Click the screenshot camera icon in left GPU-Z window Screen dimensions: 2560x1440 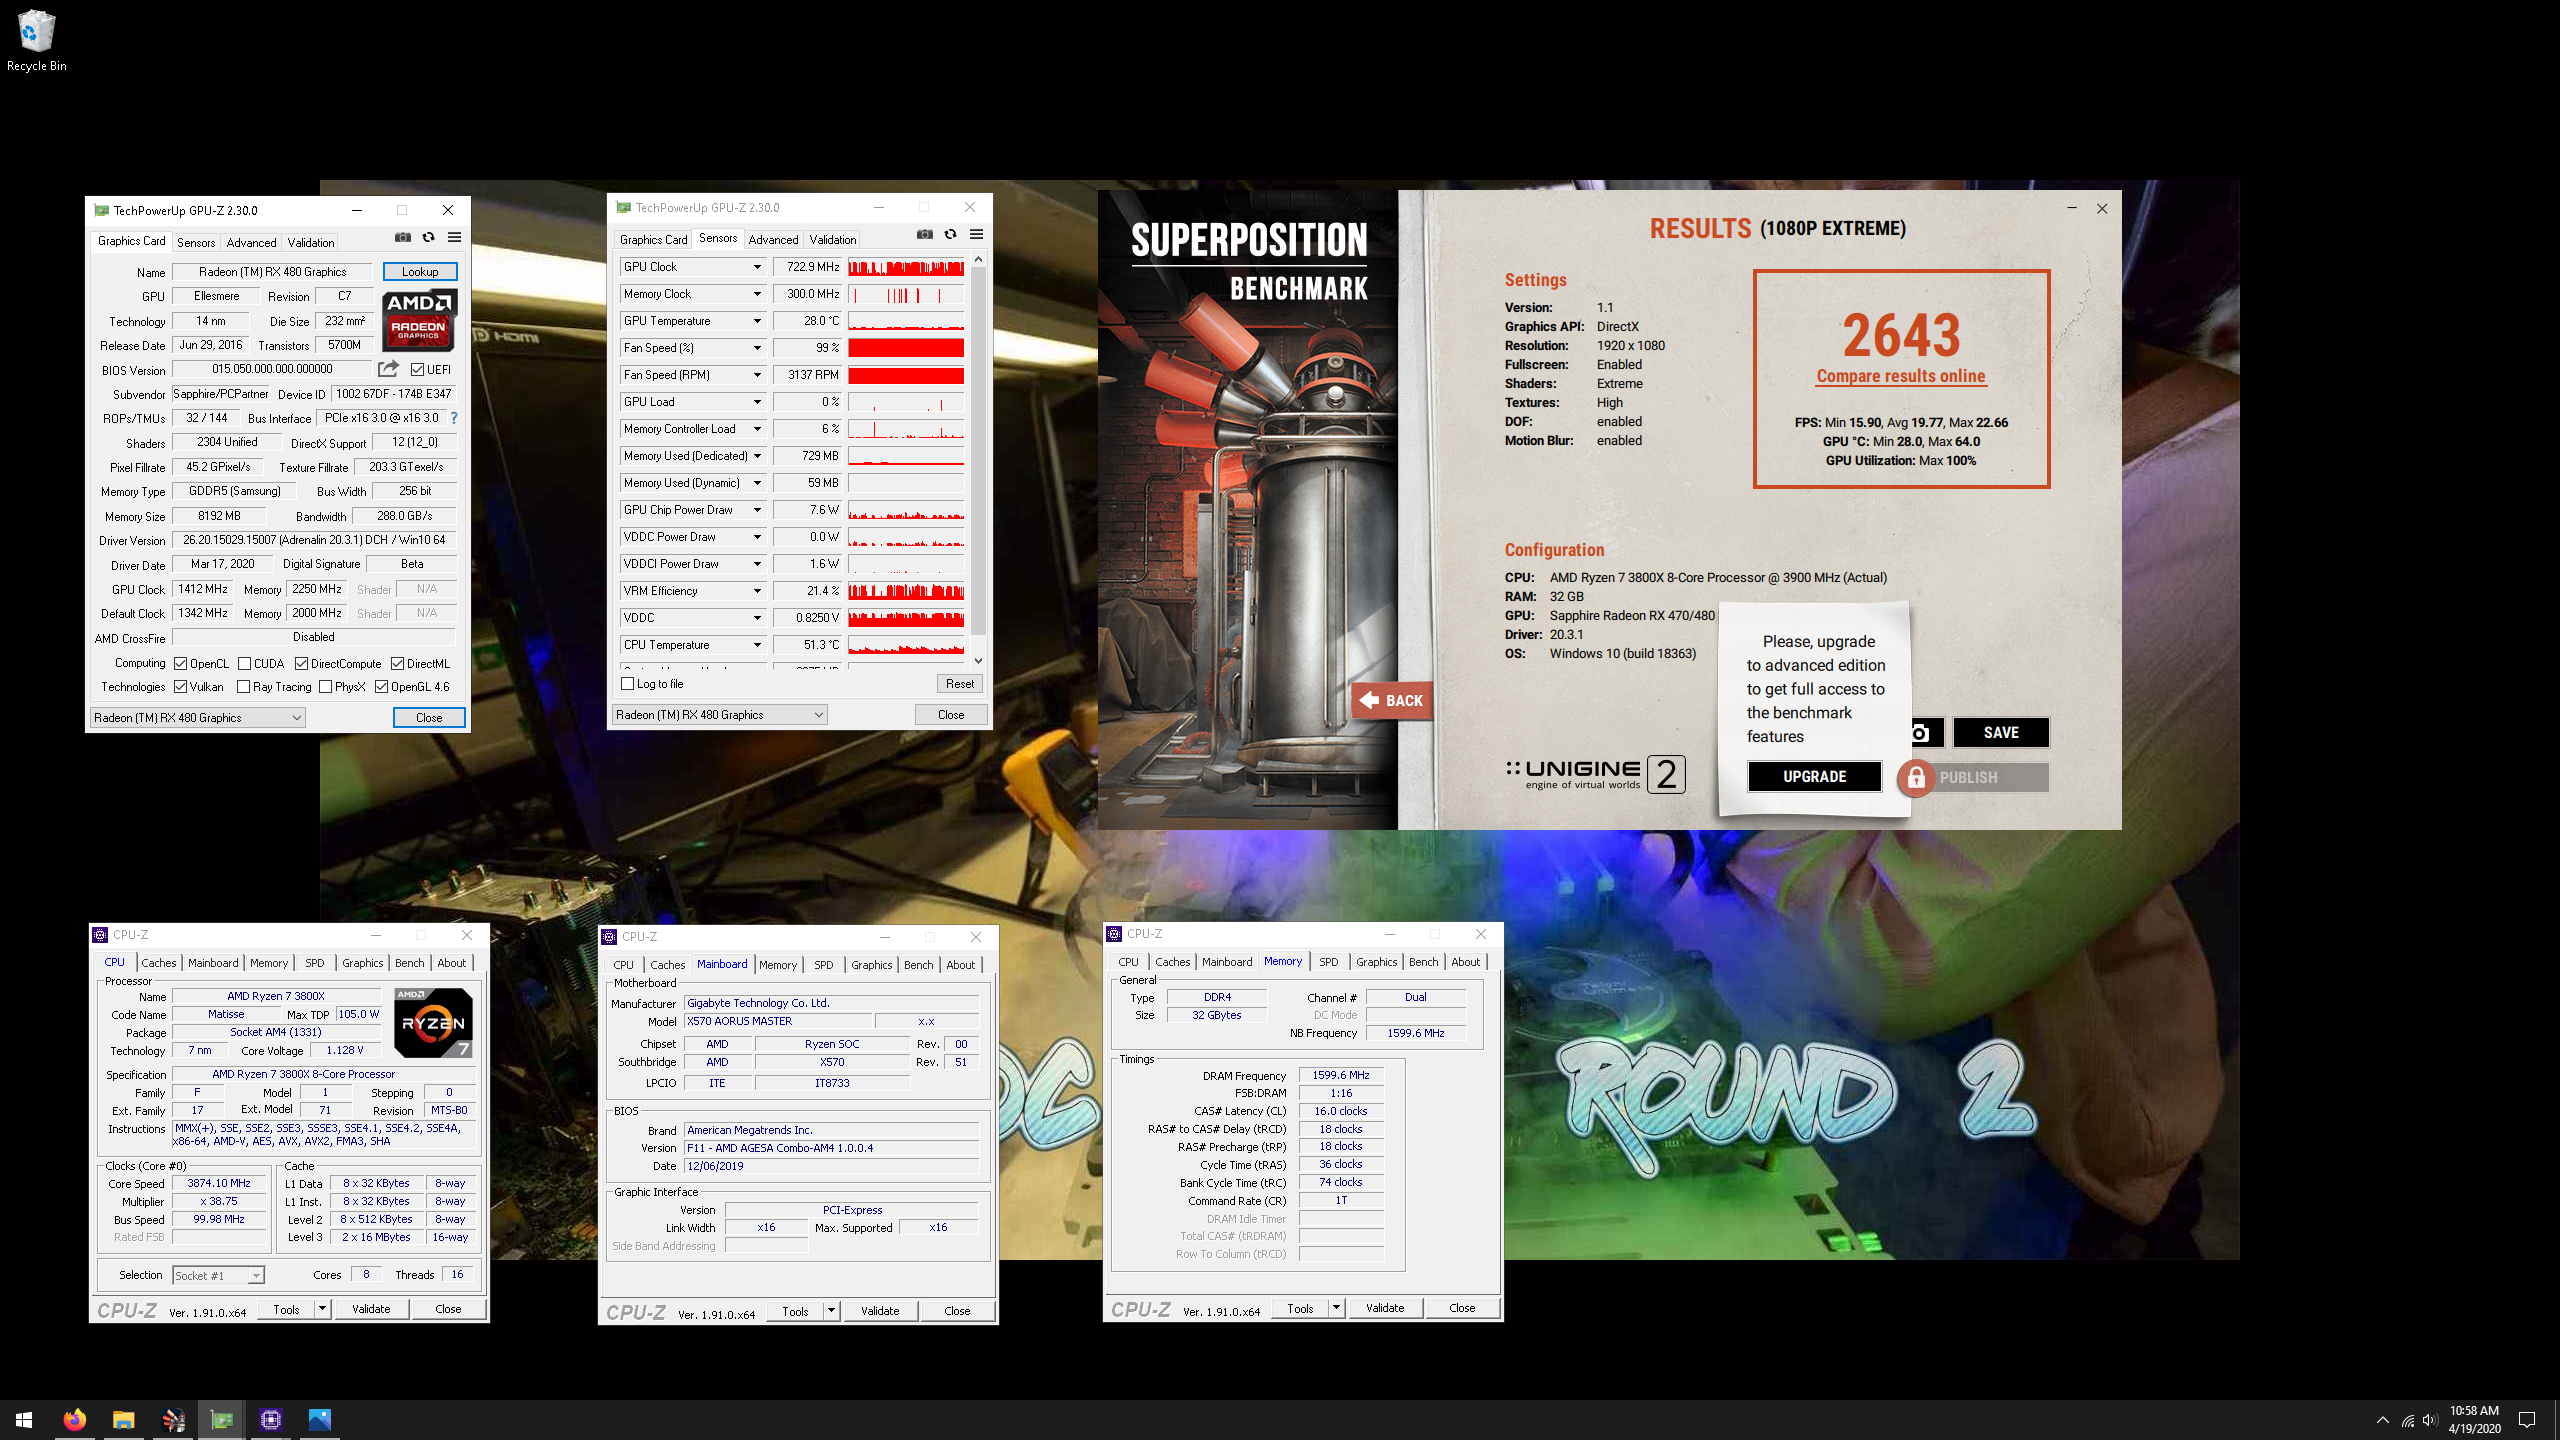pyautogui.click(x=402, y=237)
